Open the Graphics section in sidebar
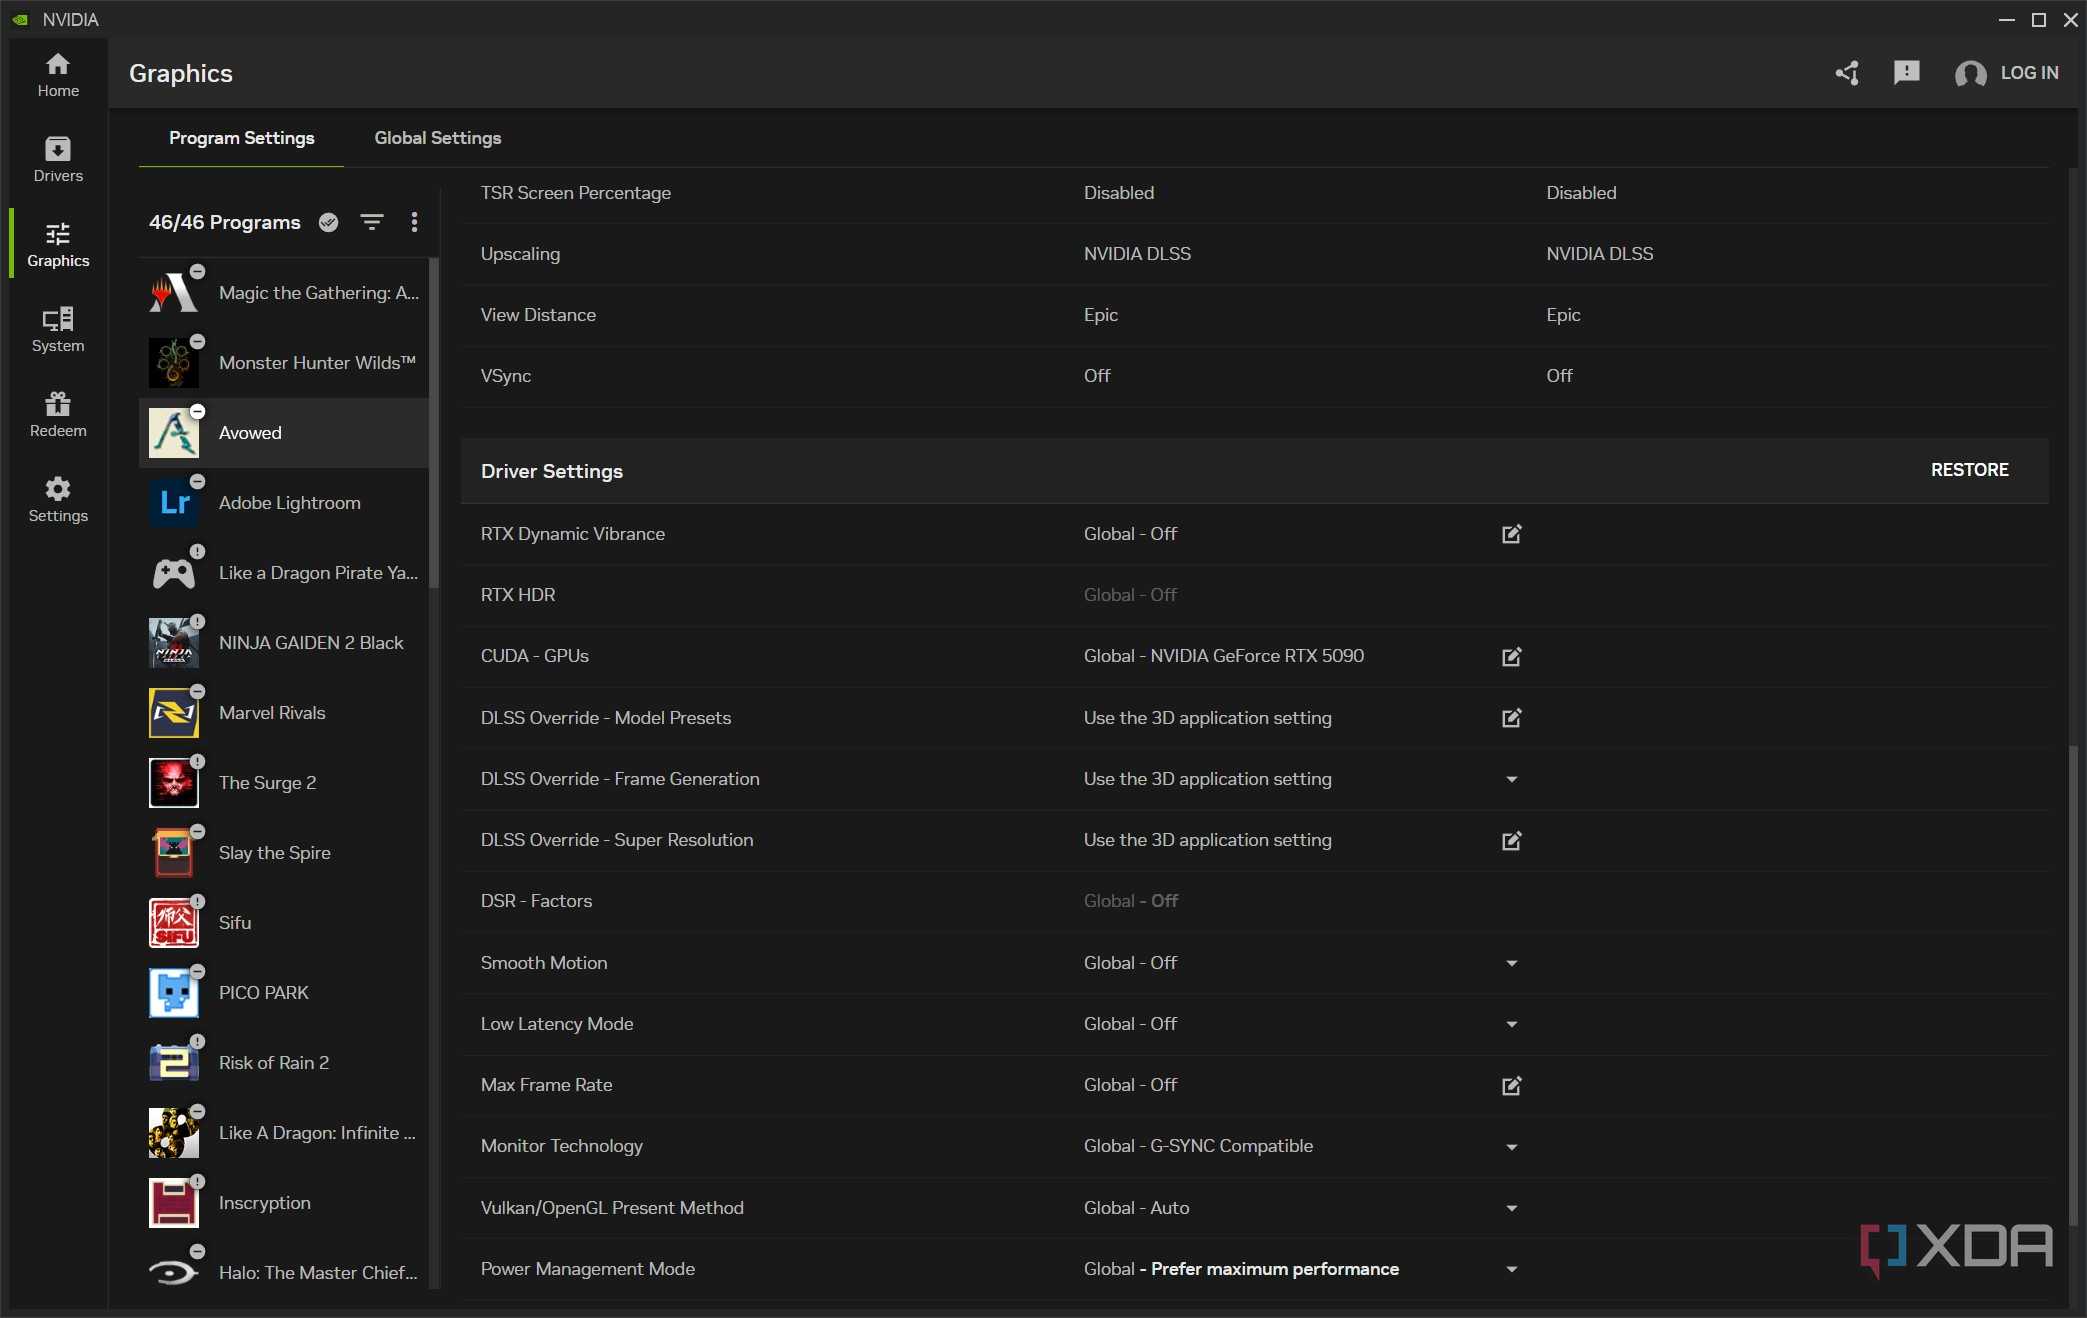Image resolution: width=2087 pixels, height=1318 pixels. tap(58, 245)
